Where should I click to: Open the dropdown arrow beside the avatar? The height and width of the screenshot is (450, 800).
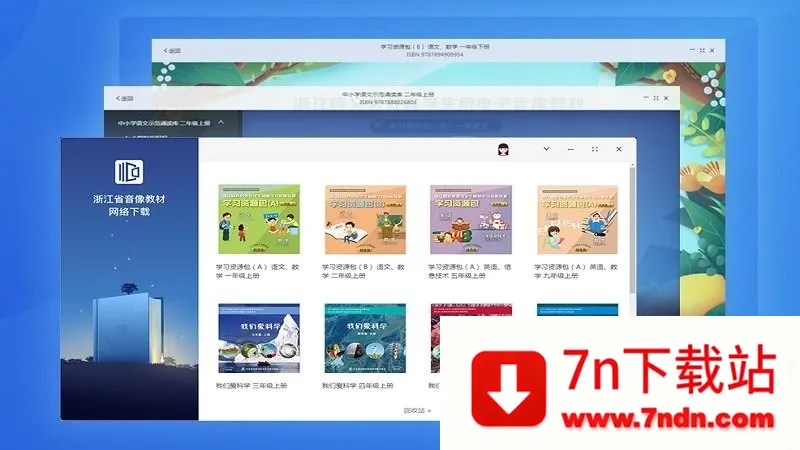coord(546,149)
